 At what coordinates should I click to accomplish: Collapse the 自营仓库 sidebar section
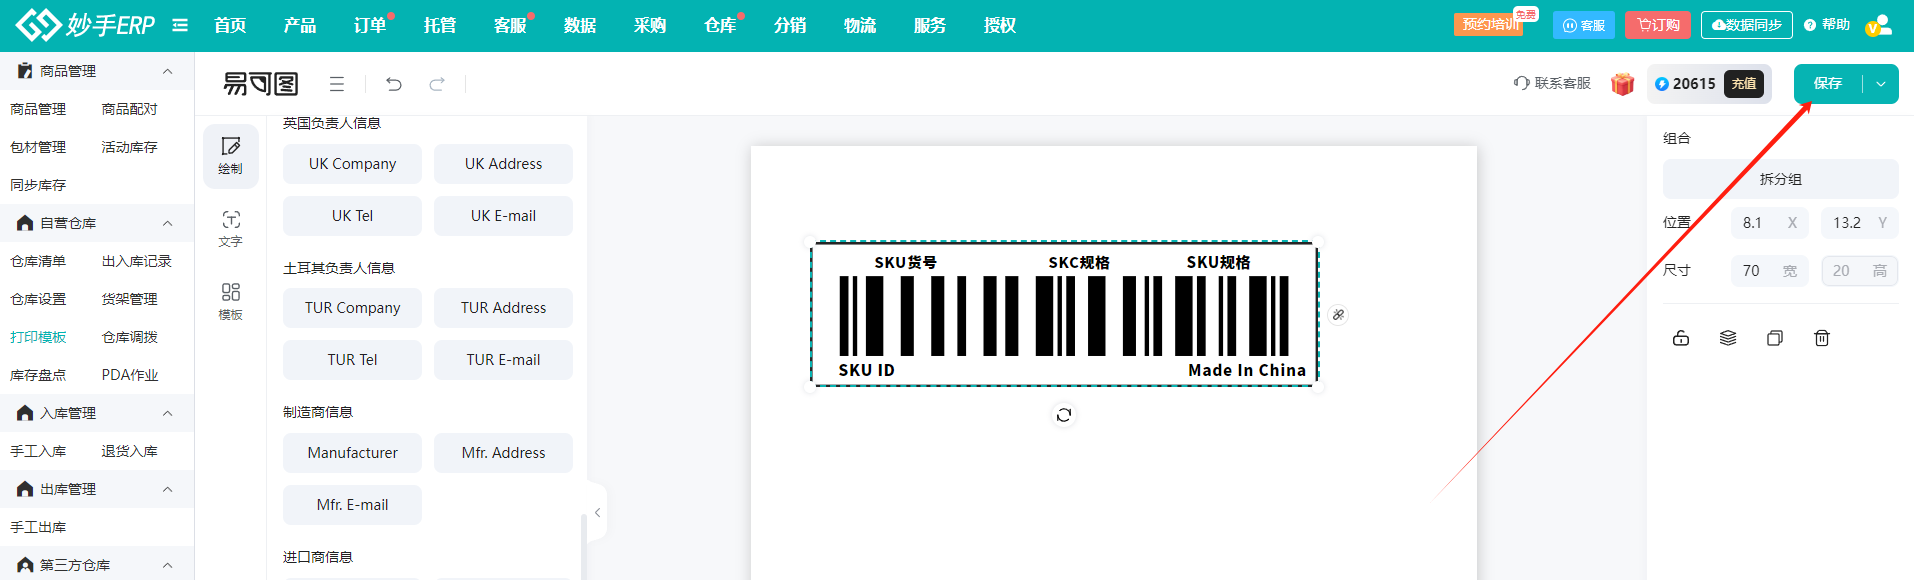tap(167, 223)
